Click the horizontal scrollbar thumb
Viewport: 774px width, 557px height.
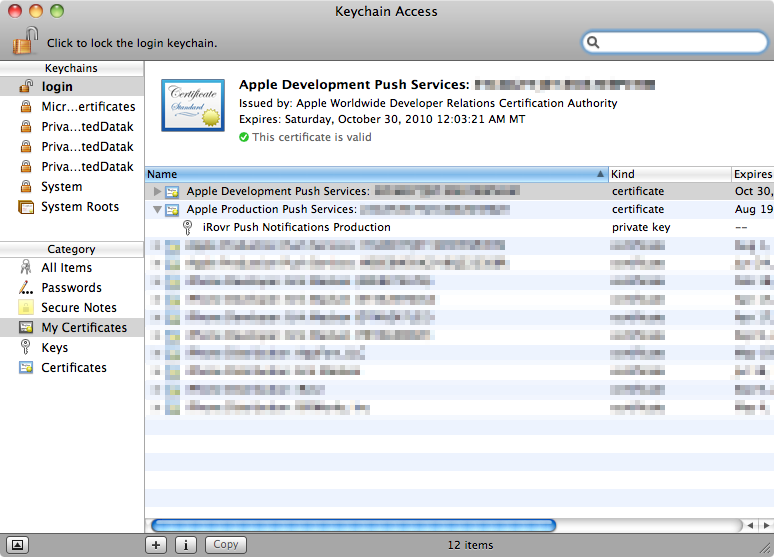point(353,525)
